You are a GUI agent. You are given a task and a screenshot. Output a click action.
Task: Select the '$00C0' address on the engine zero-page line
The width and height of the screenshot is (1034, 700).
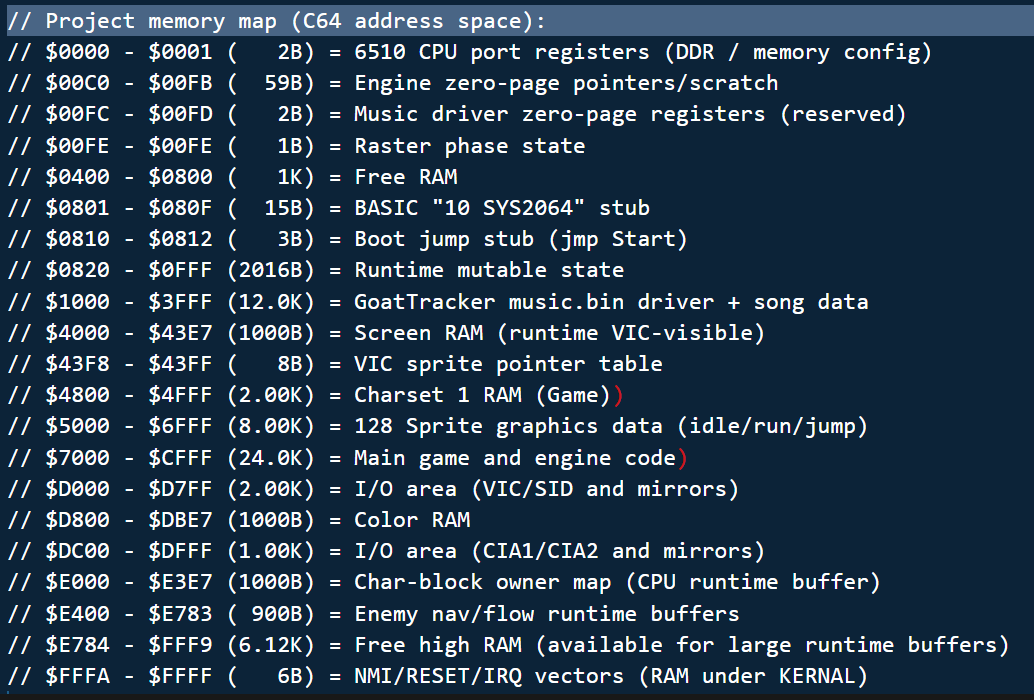point(77,83)
